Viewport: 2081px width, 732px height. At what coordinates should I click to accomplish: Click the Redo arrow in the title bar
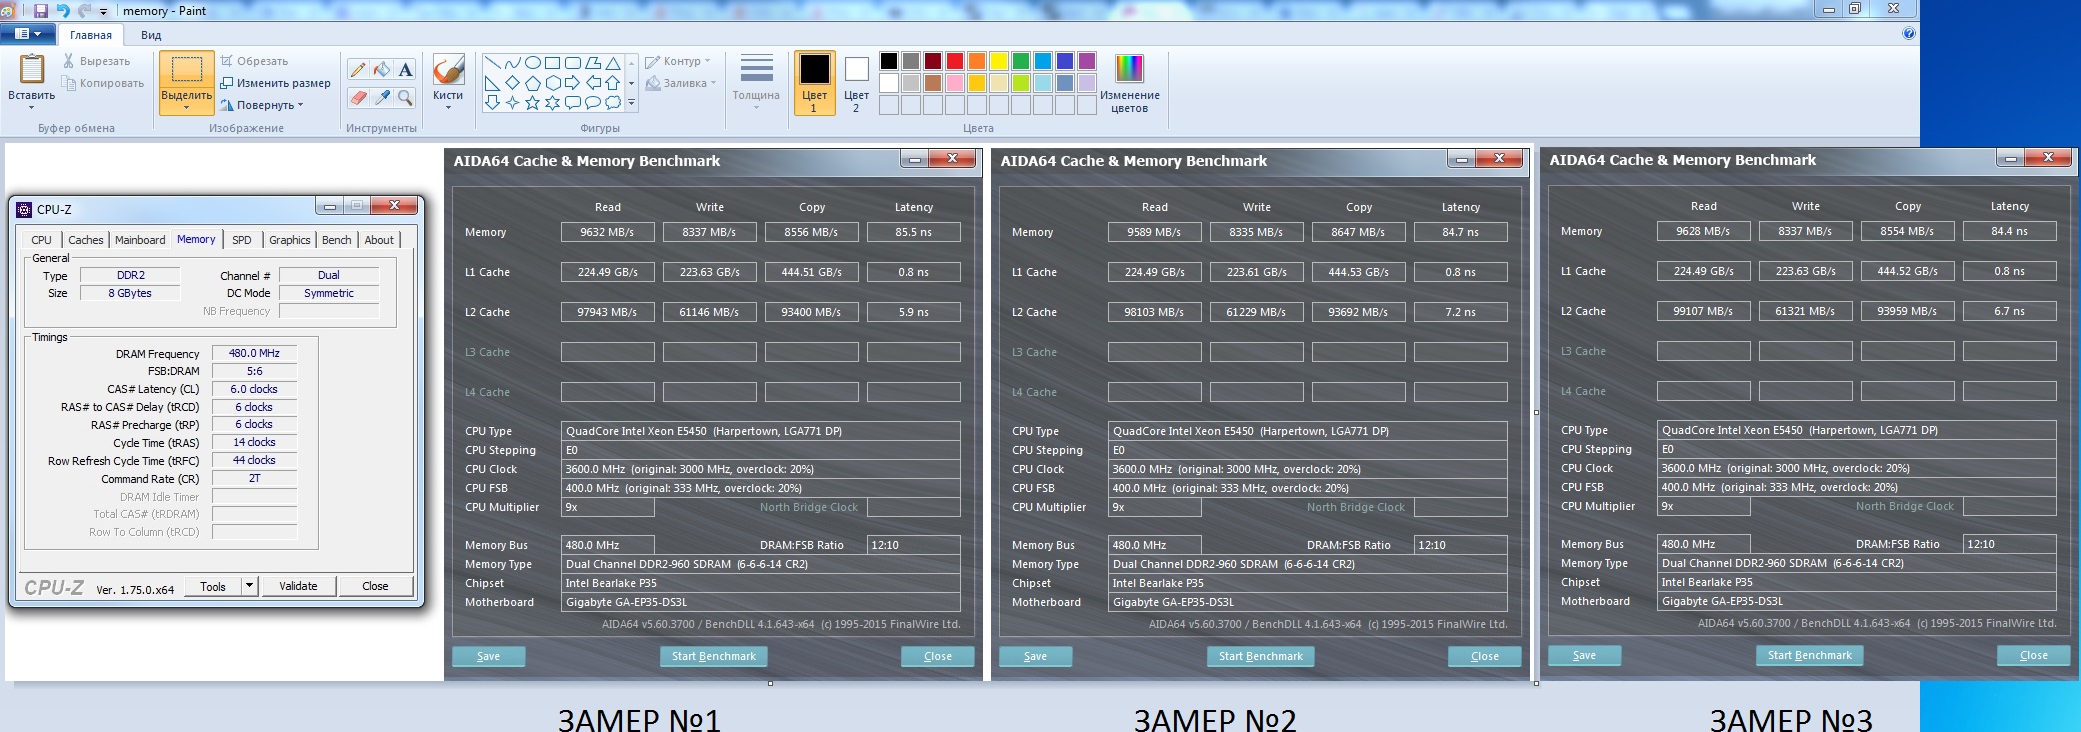84,11
